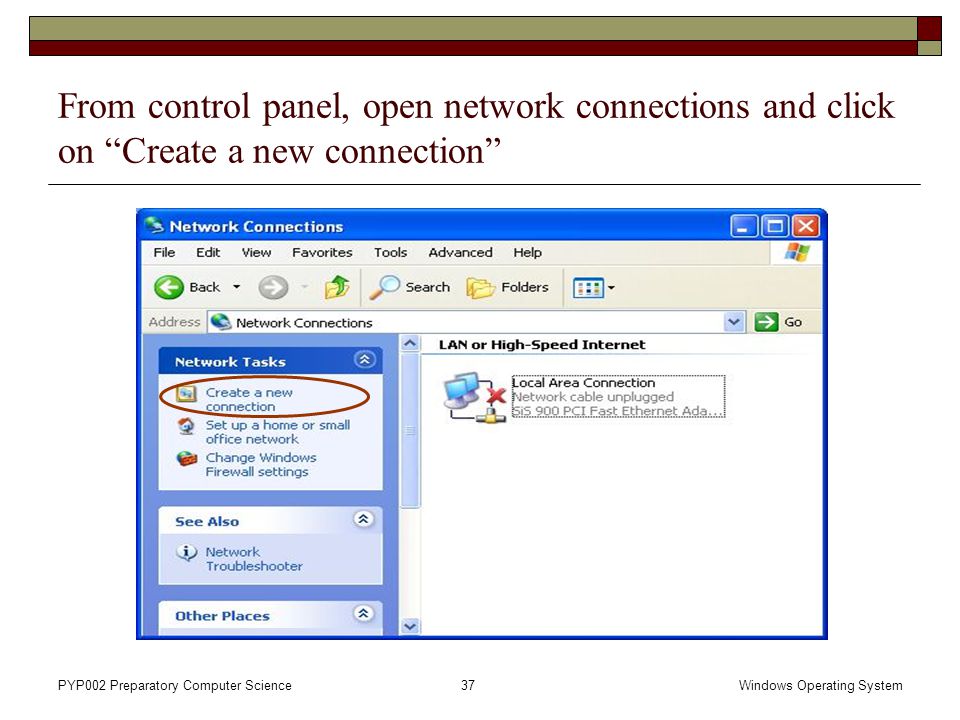Open the Views icon menu

point(588,287)
